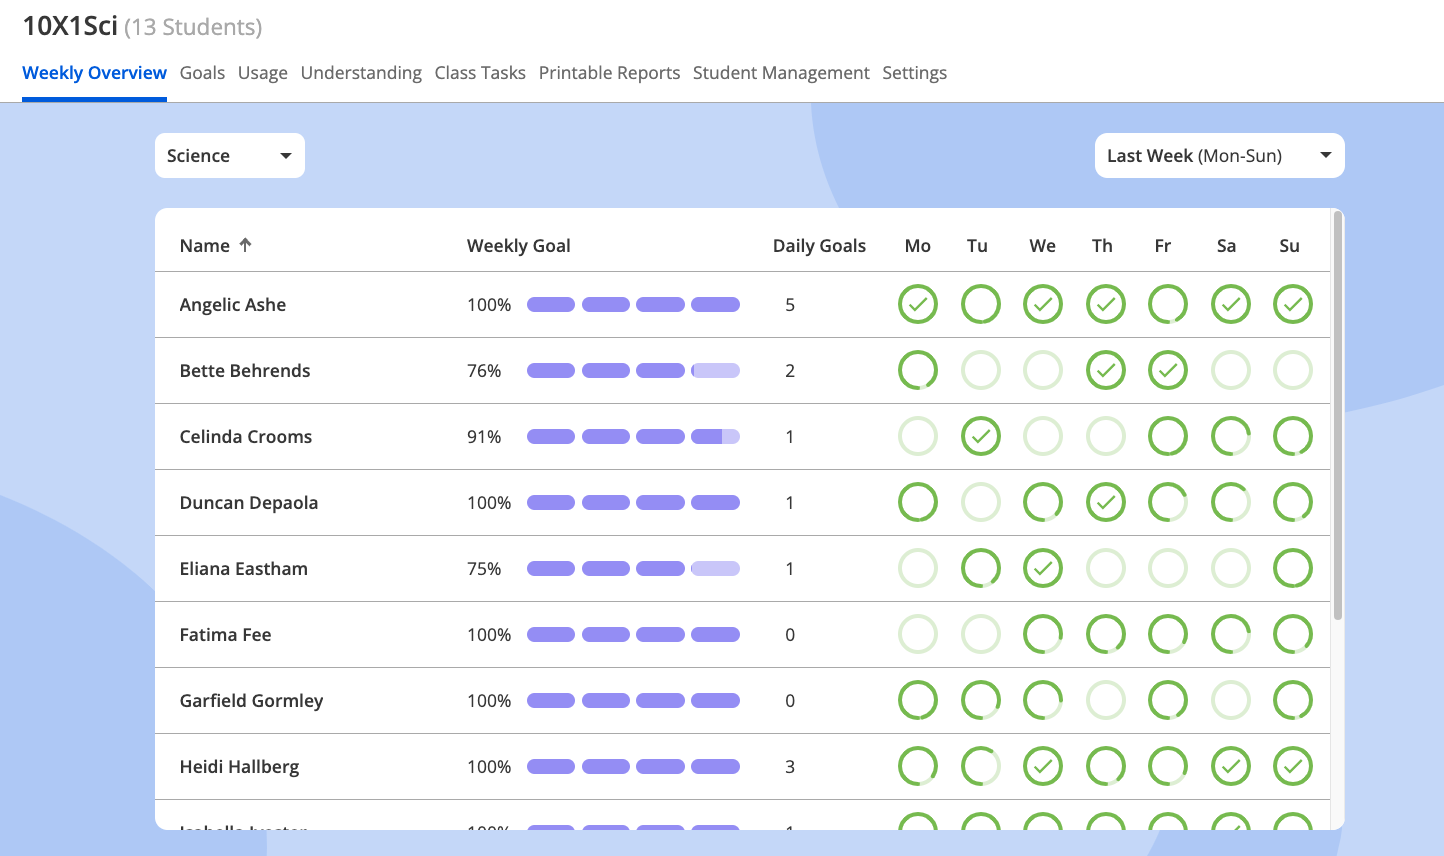Viewport: 1444px width, 856px height.
Task: Sort by the Weekly Goal column header
Action: [518, 246]
